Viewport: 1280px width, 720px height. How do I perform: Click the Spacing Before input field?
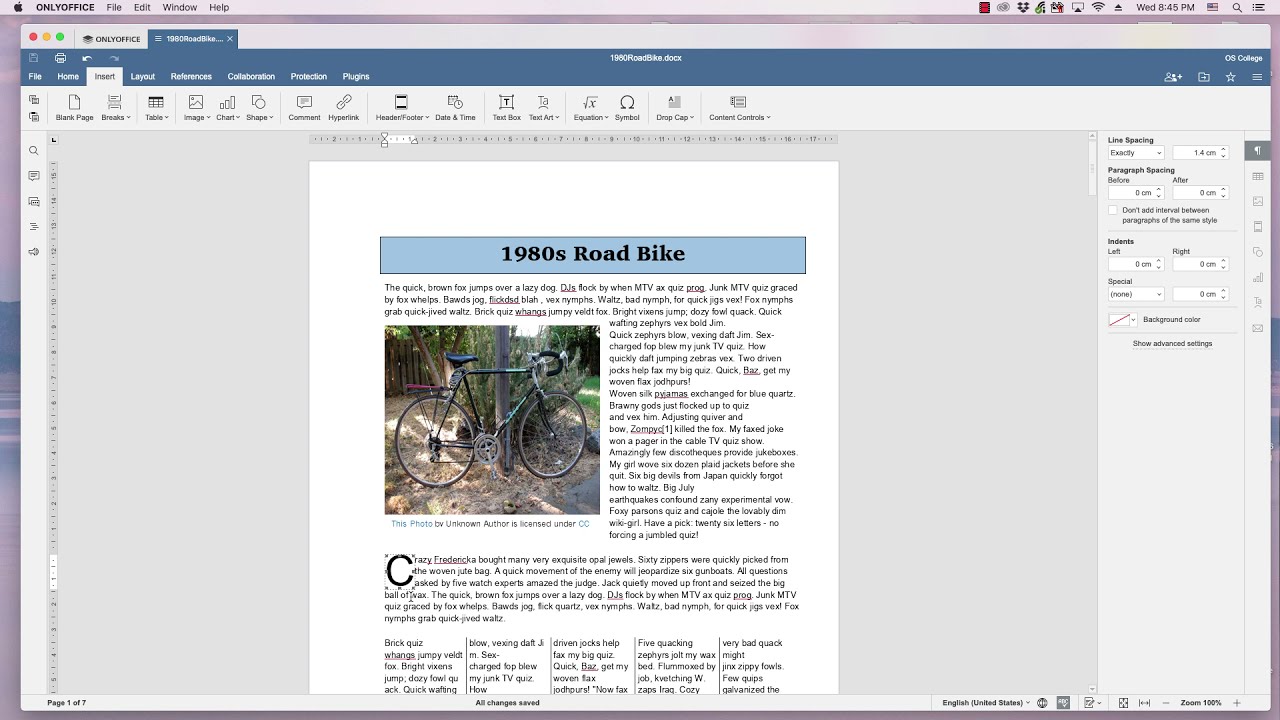pos(1136,193)
